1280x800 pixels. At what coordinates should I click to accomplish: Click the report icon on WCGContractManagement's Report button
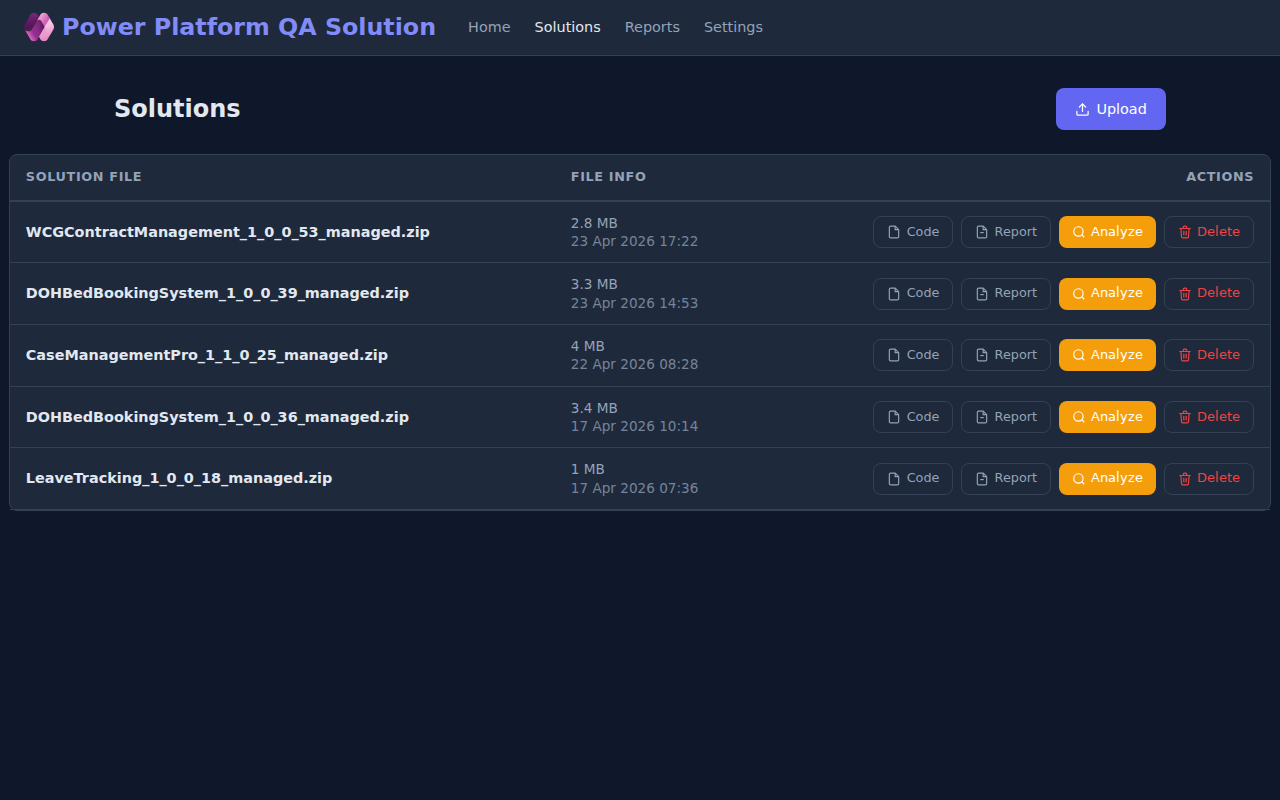click(983, 231)
